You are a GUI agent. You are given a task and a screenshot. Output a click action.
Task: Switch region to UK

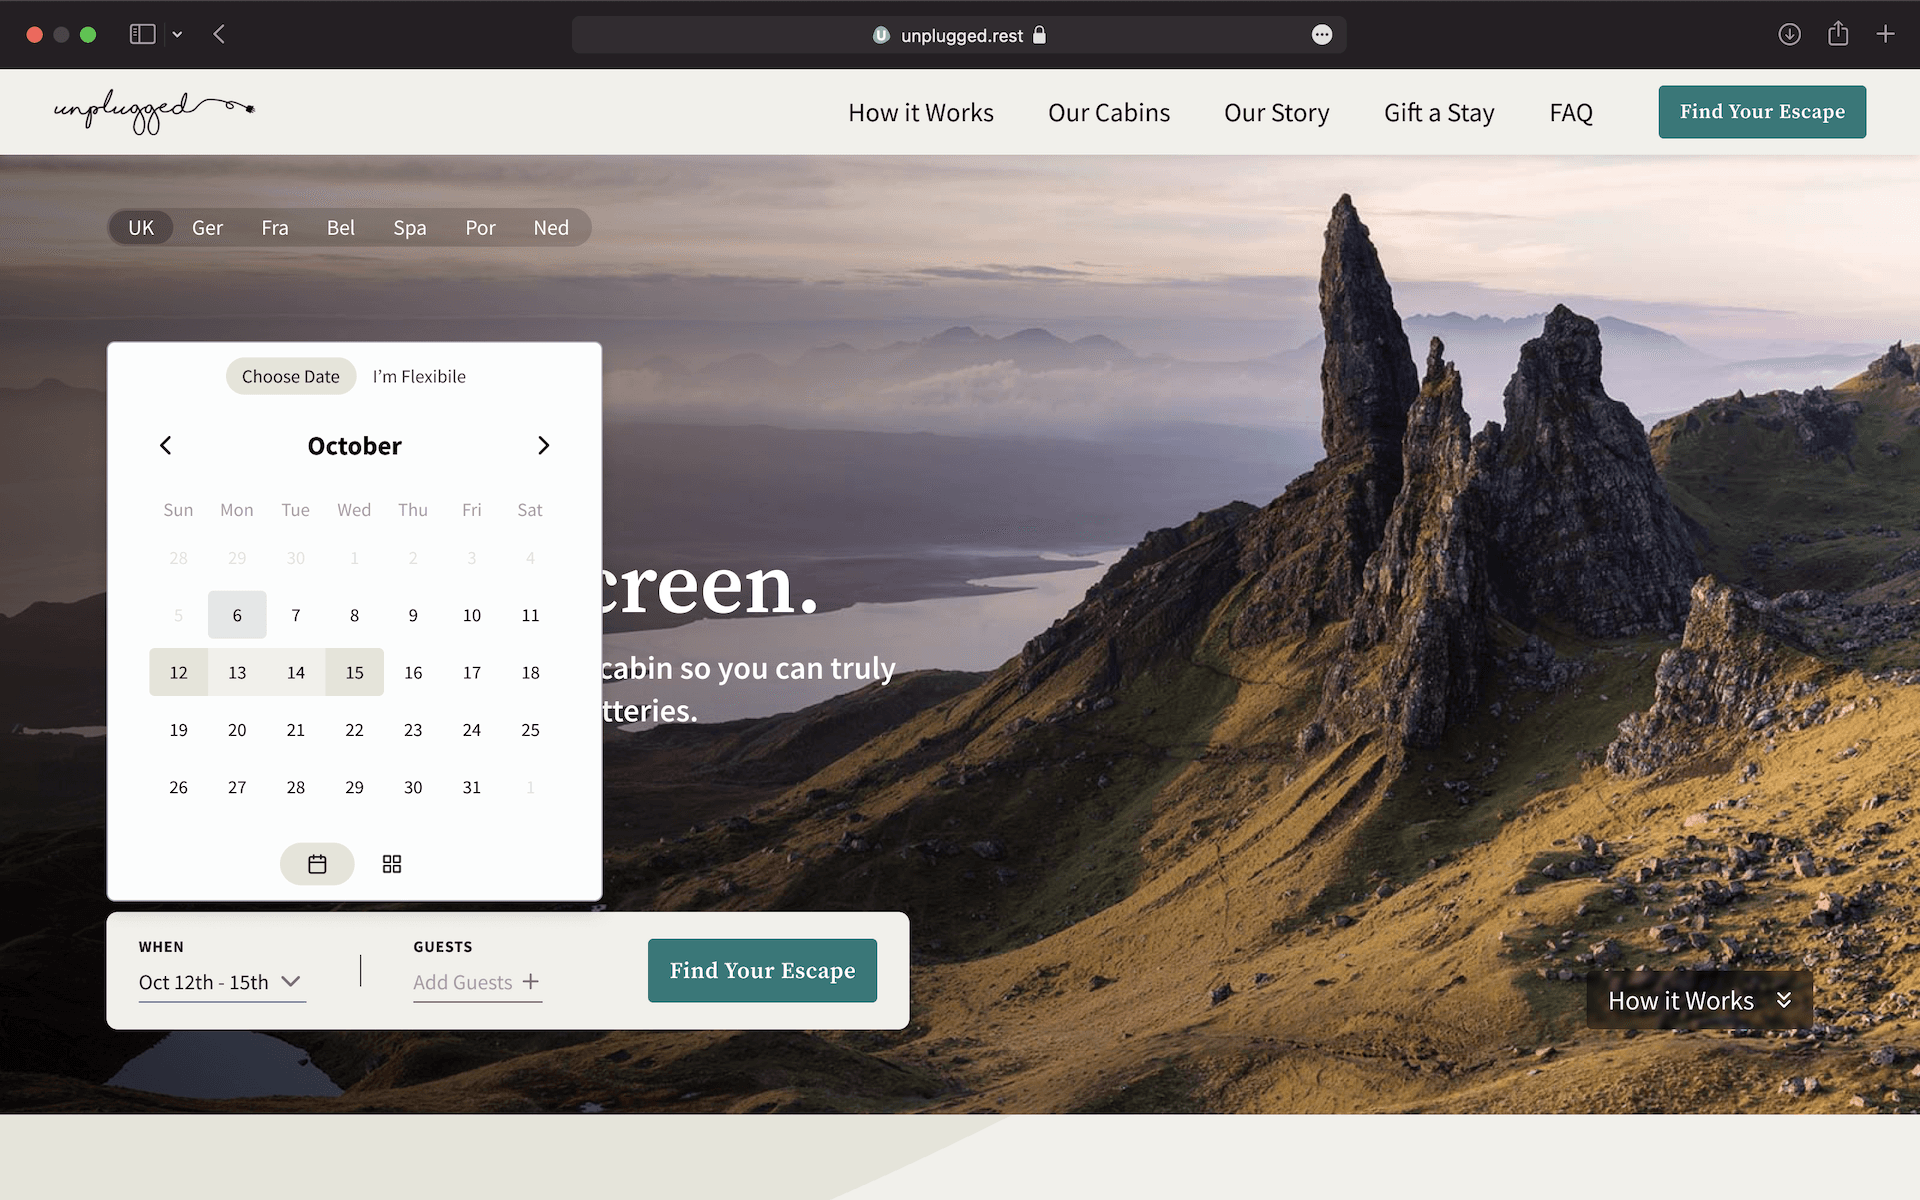(141, 227)
